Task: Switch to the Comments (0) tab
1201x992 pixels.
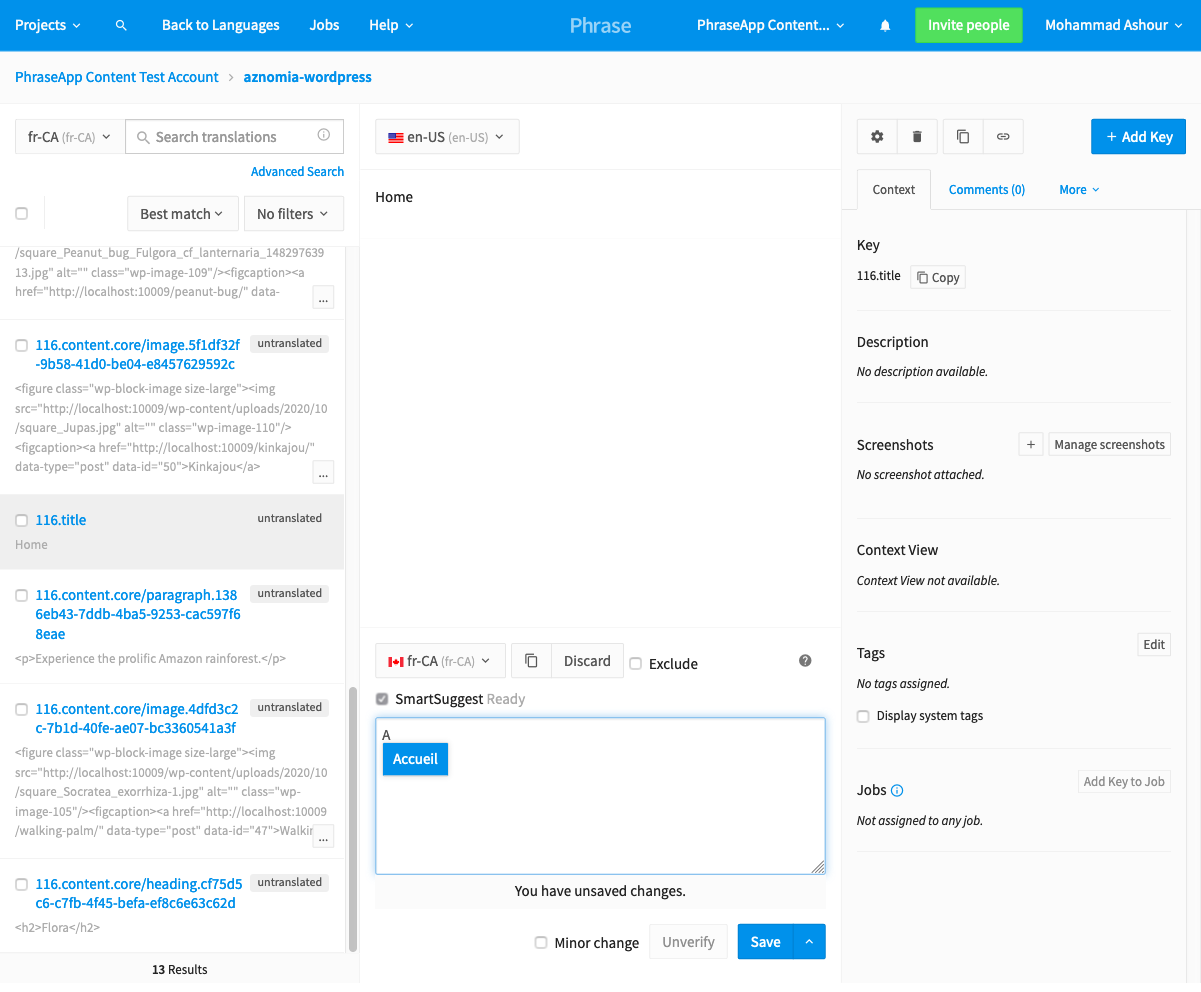Action: click(986, 188)
